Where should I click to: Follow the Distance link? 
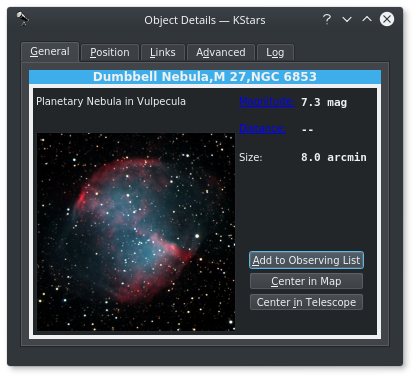[x=262, y=129]
